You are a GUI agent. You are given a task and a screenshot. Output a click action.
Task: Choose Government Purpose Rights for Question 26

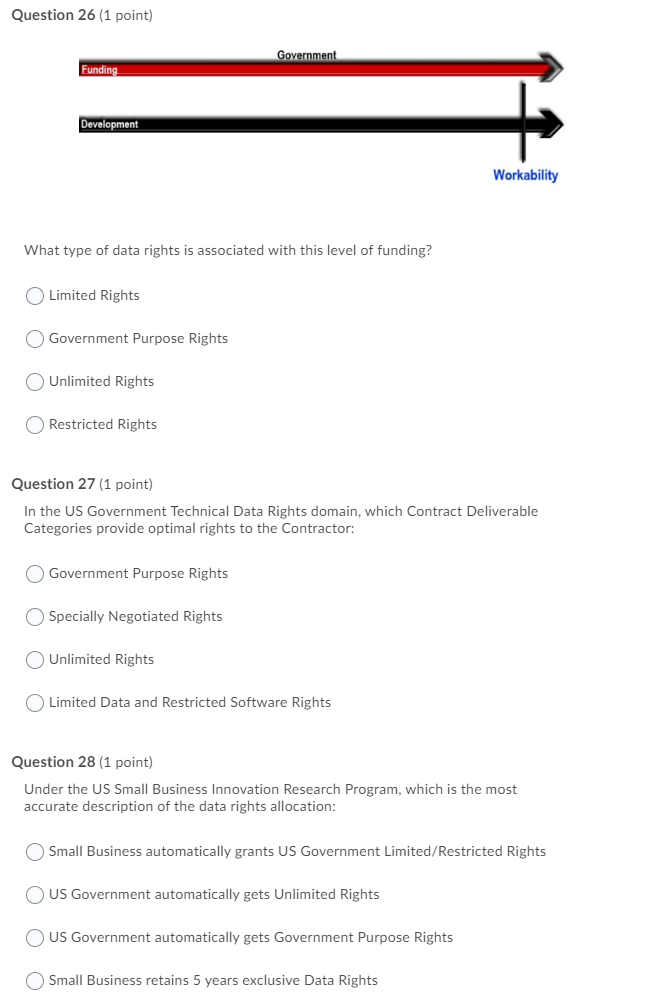click(x=35, y=338)
